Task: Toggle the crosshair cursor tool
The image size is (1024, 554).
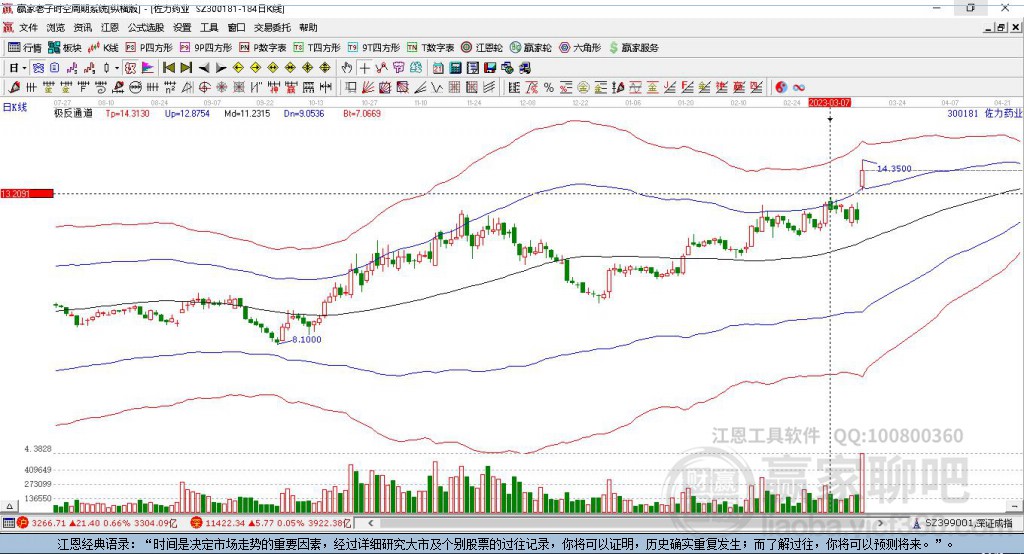Action: pyautogui.click(x=364, y=68)
